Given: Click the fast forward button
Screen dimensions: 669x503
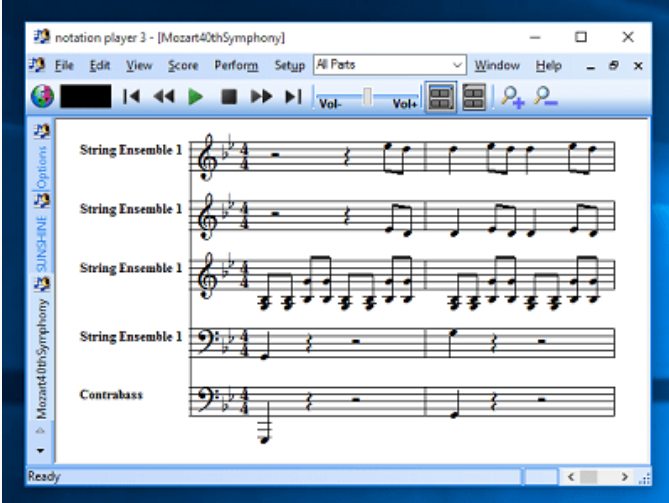Looking at the screenshot, I should click(x=261, y=96).
